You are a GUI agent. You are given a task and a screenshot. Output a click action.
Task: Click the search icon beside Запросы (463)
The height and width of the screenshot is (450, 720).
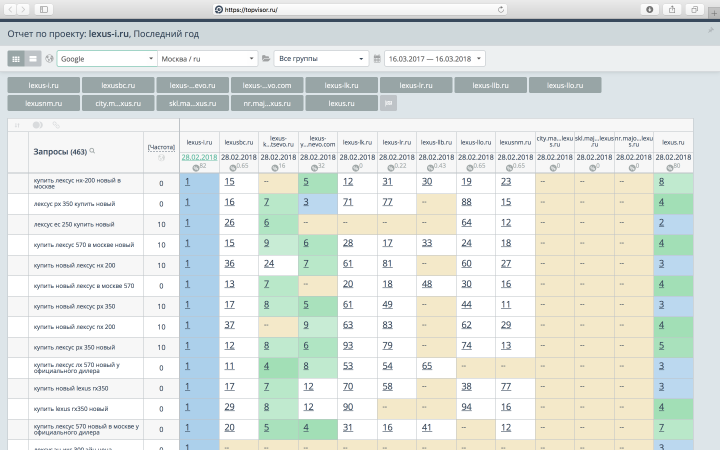(x=92, y=151)
